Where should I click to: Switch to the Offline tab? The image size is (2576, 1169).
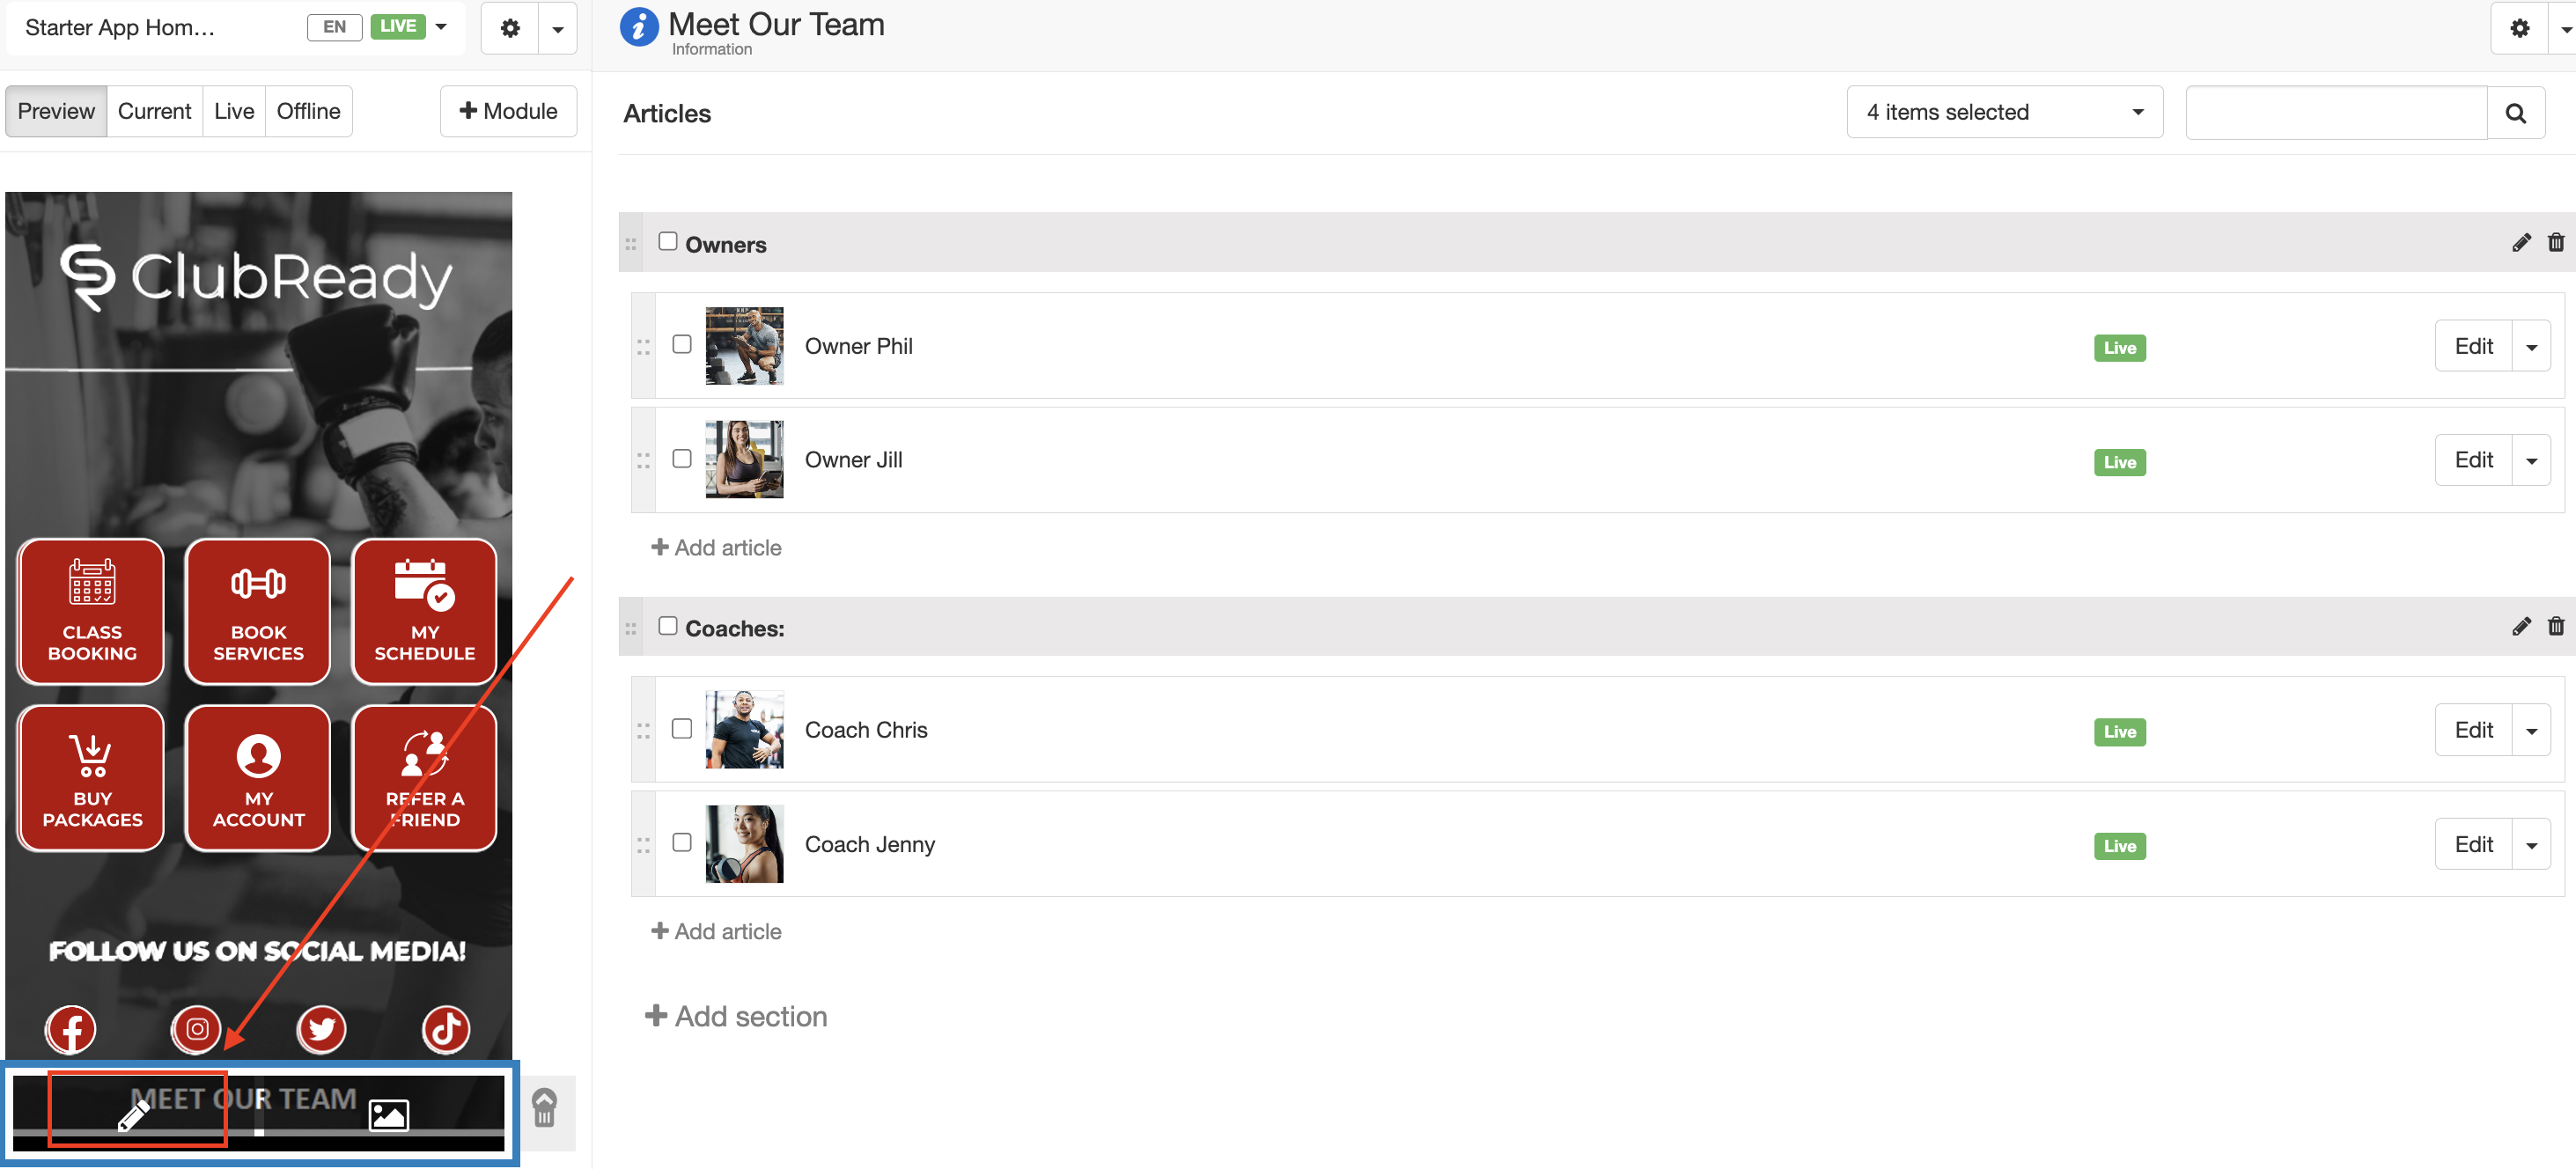point(308,110)
